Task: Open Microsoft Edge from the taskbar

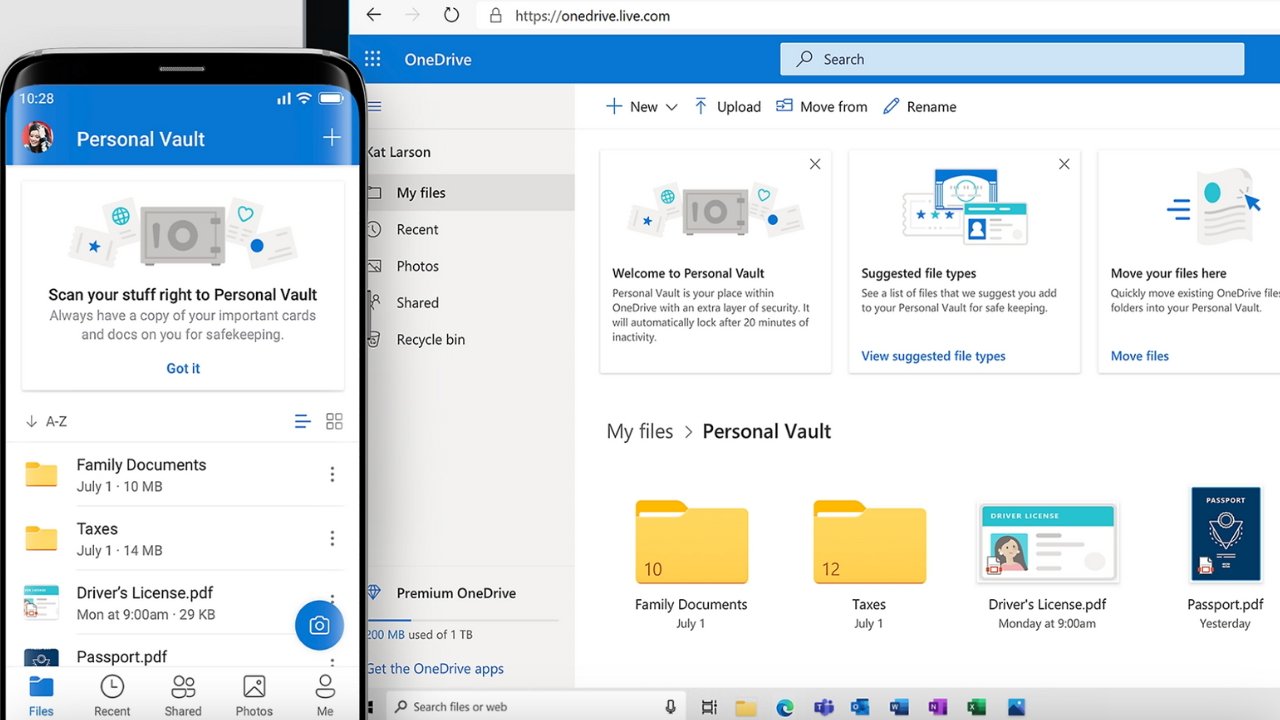Action: 785,708
